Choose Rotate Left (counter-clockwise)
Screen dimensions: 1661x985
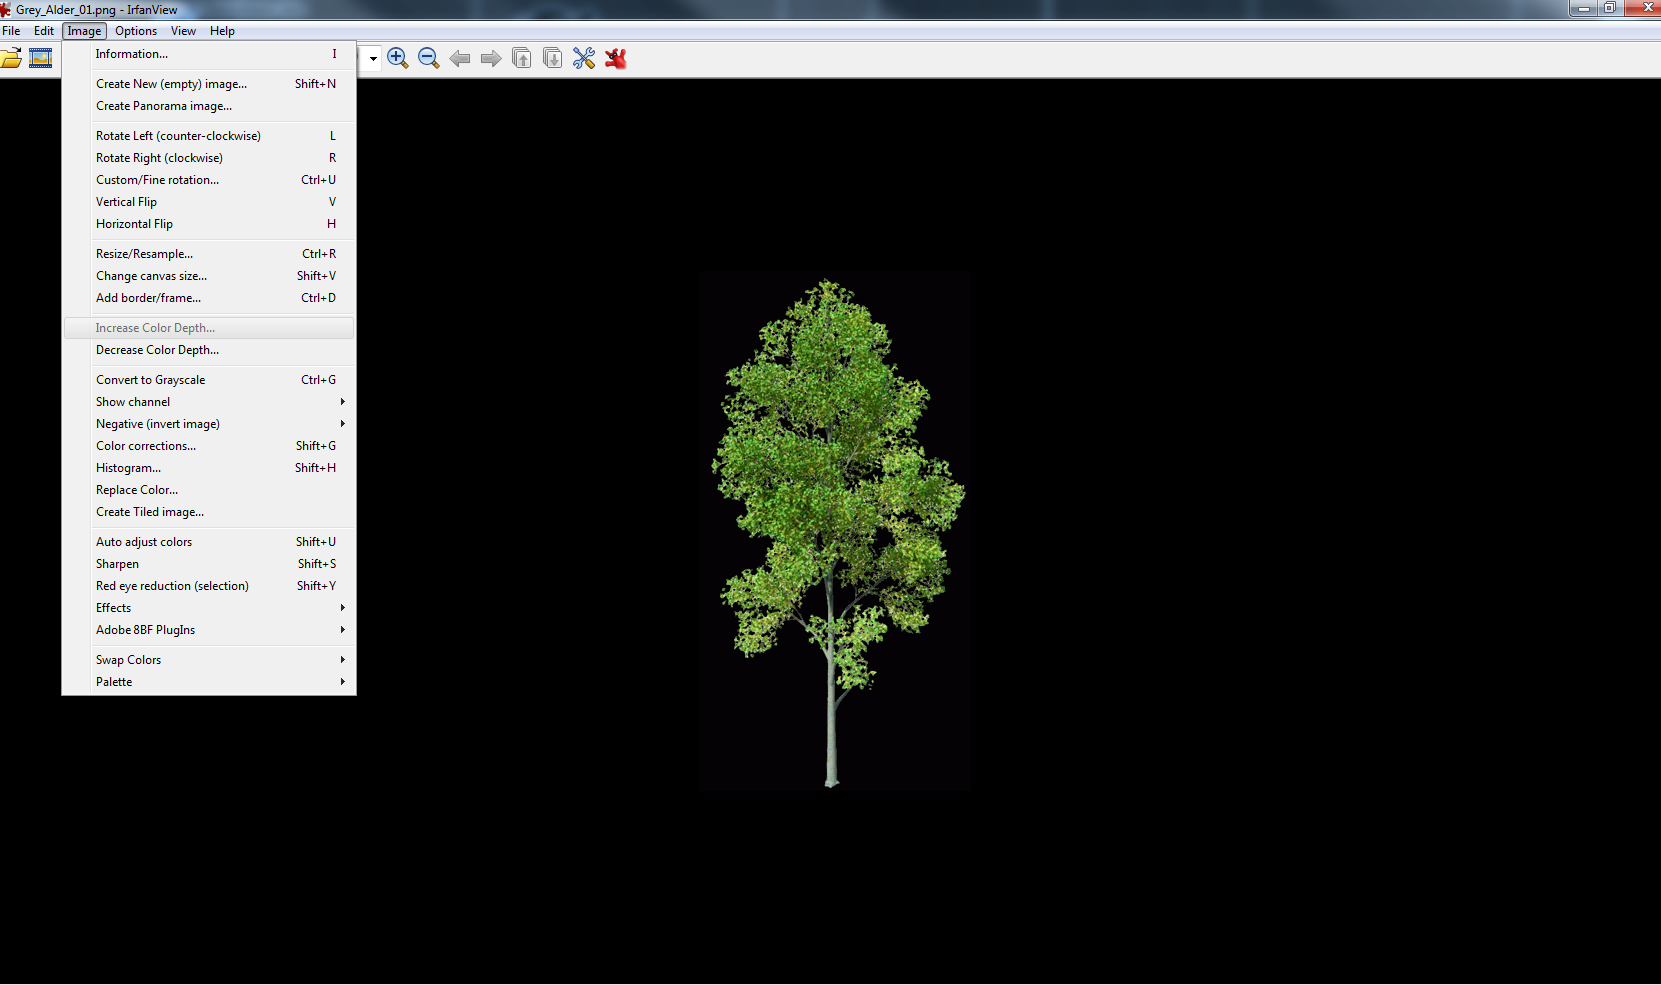click(x=209, y=136)
